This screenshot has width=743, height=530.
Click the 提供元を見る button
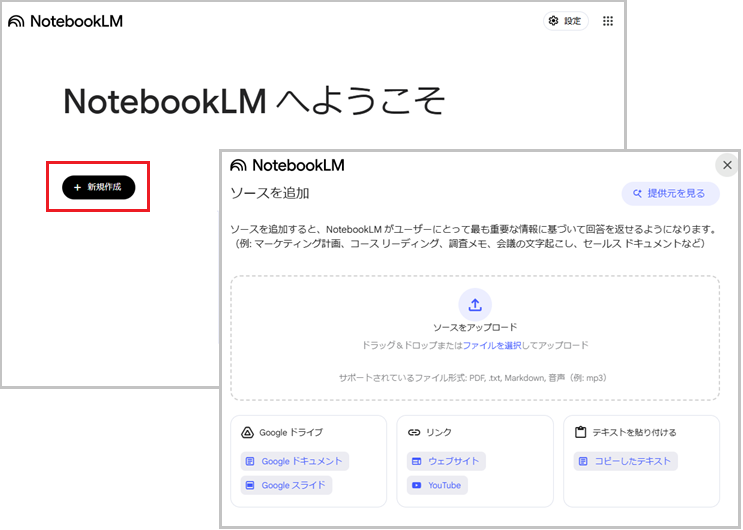[671, 193]
